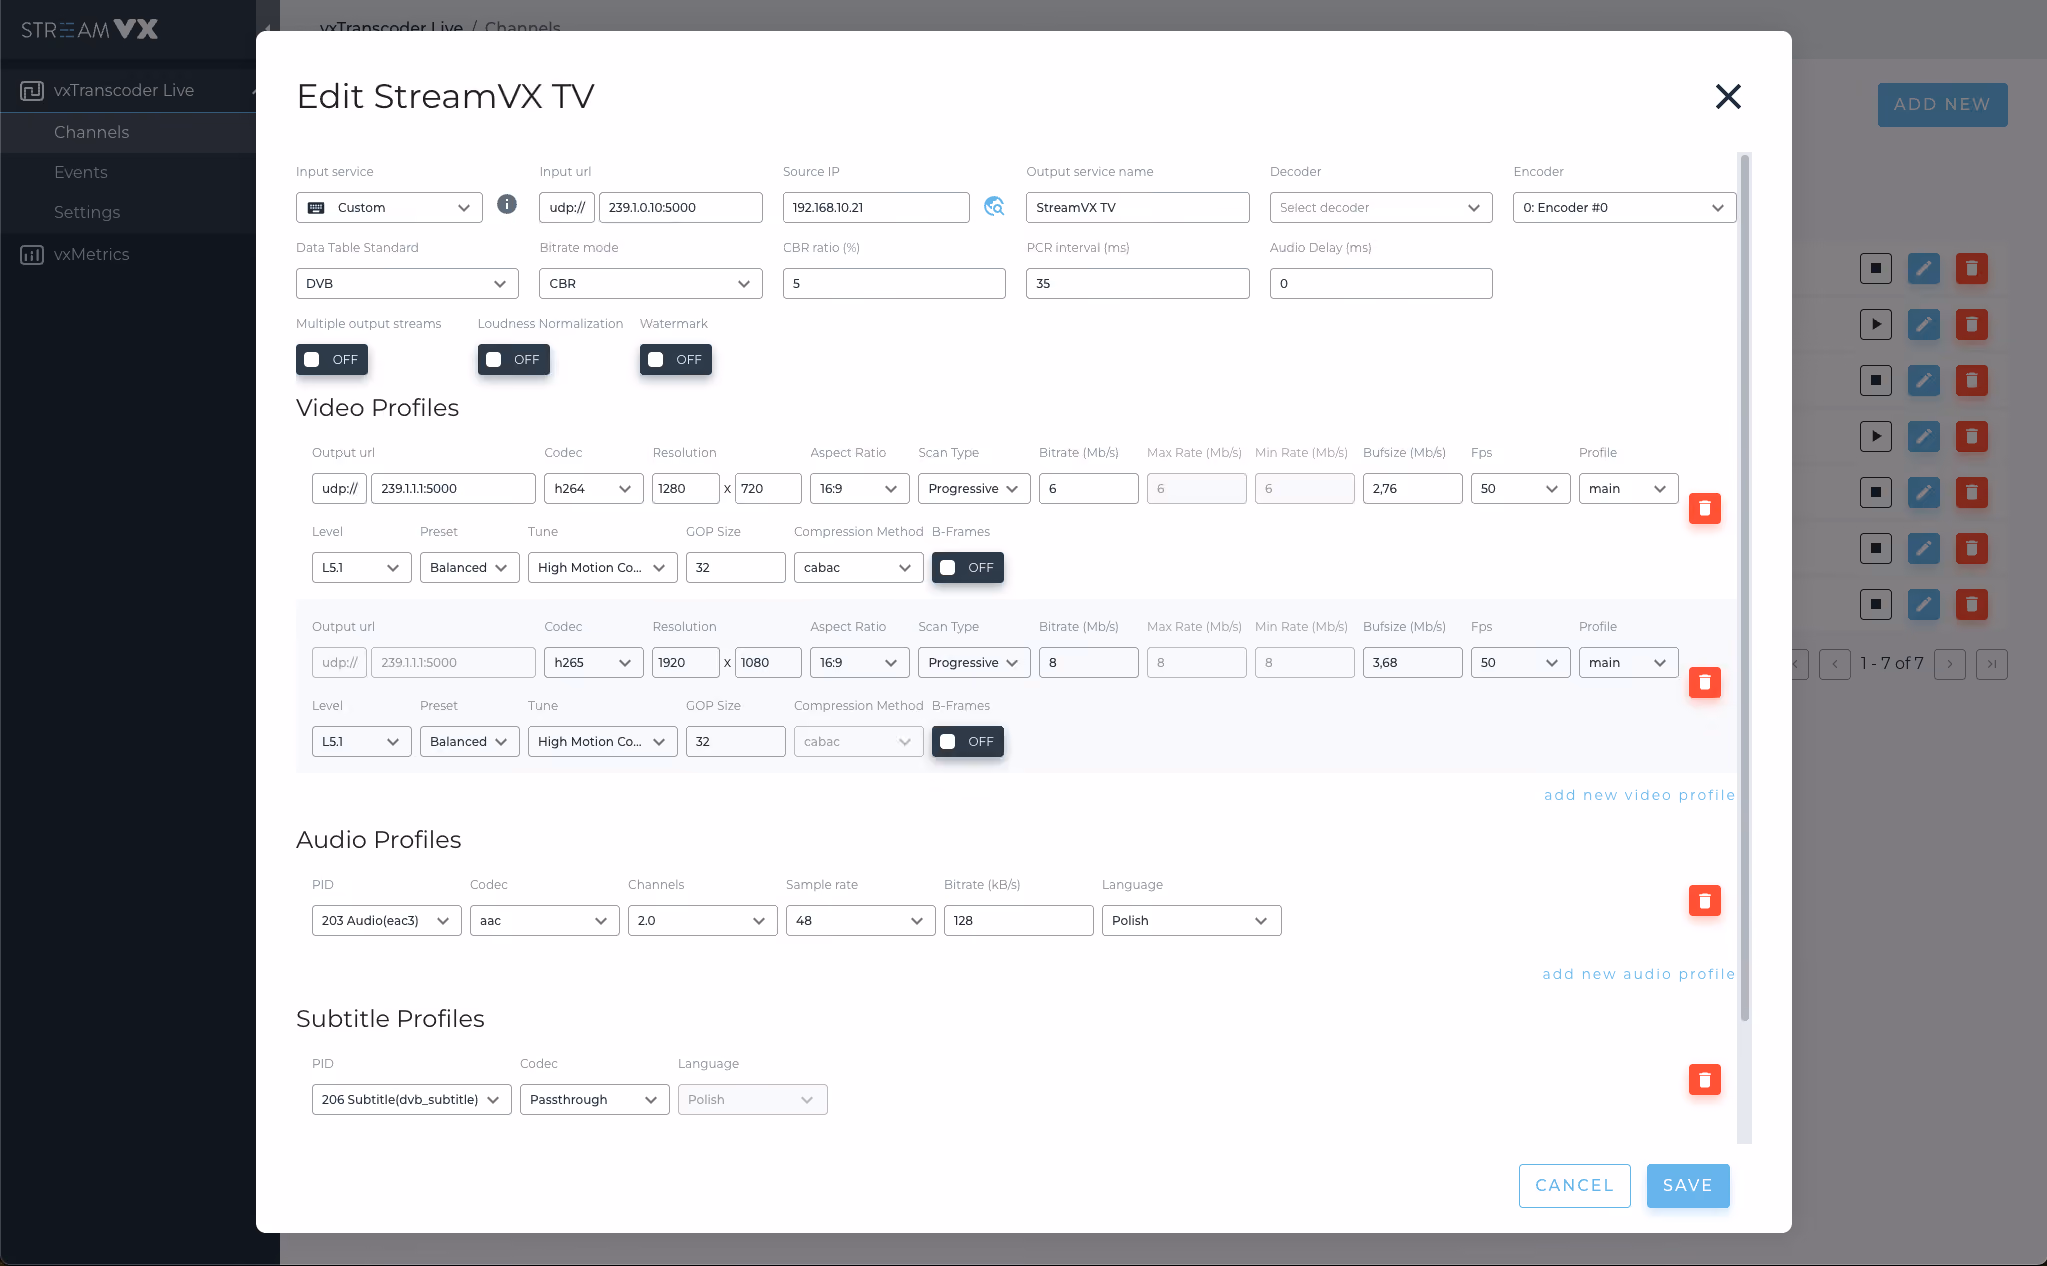Open the Data Table Standard DVB dropdown

407,283
